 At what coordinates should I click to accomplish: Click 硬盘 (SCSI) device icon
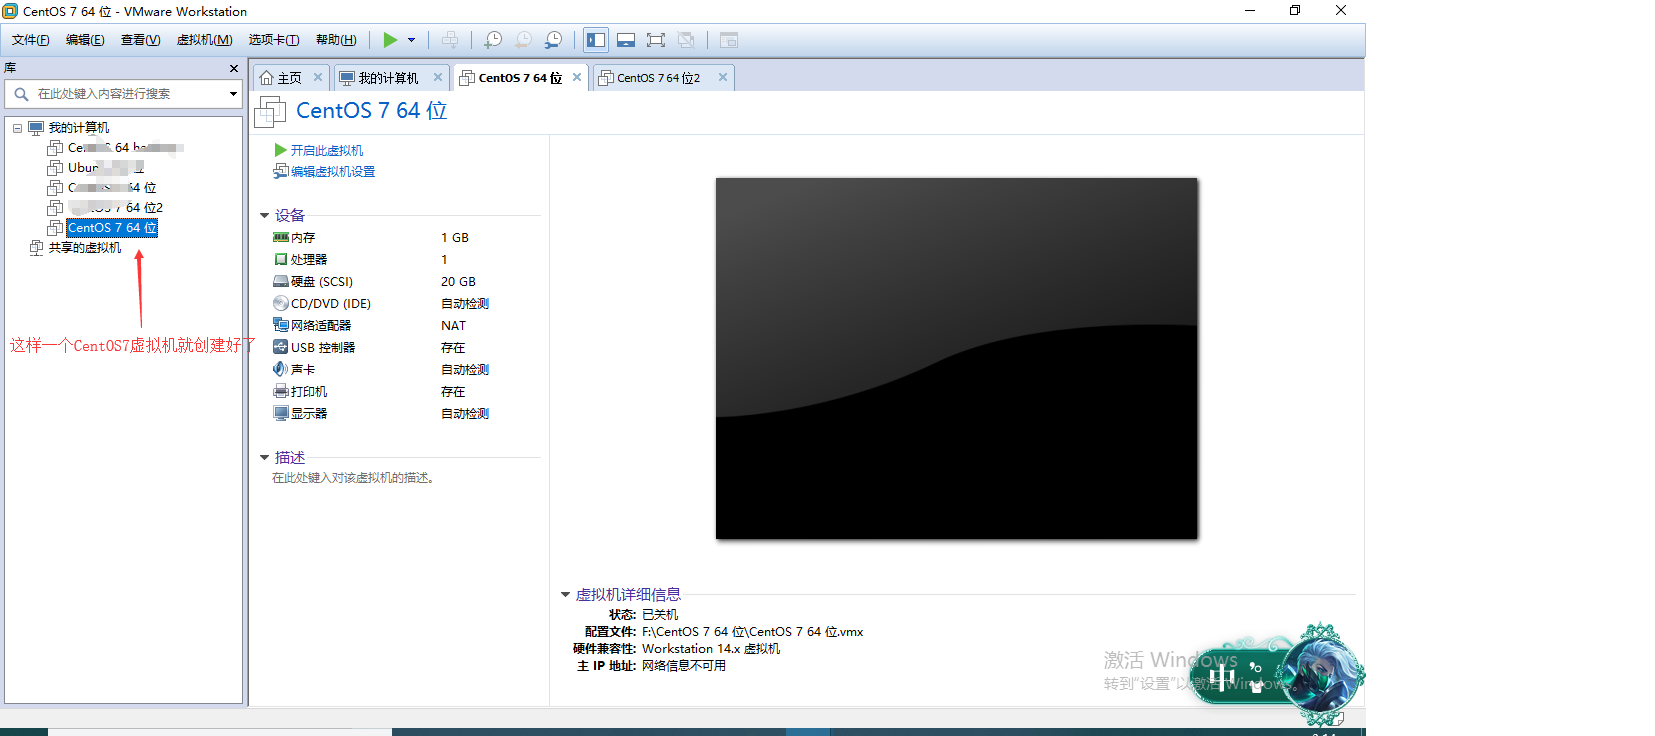281,282
